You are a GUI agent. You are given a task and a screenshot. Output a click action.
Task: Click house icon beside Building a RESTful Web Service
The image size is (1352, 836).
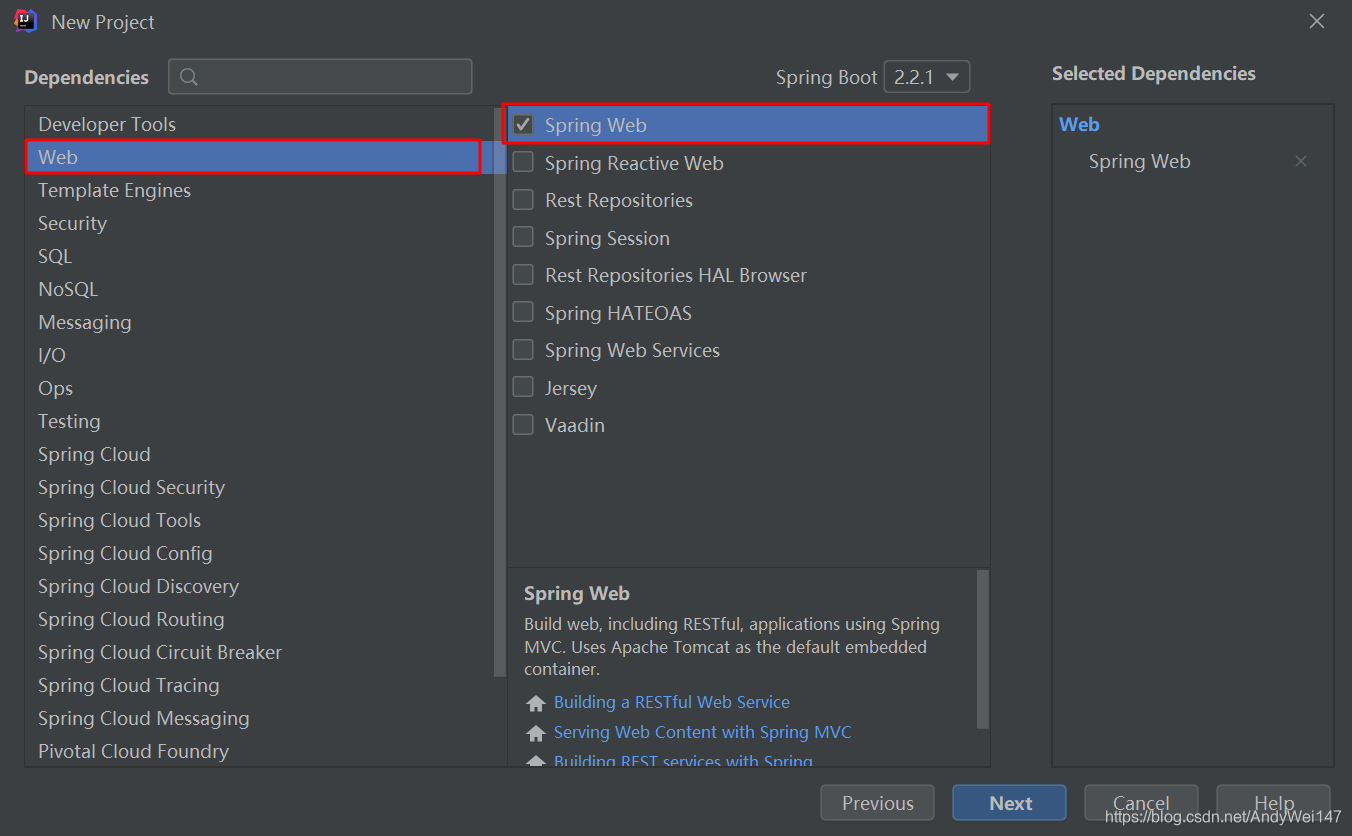click(x=536, y=703)
